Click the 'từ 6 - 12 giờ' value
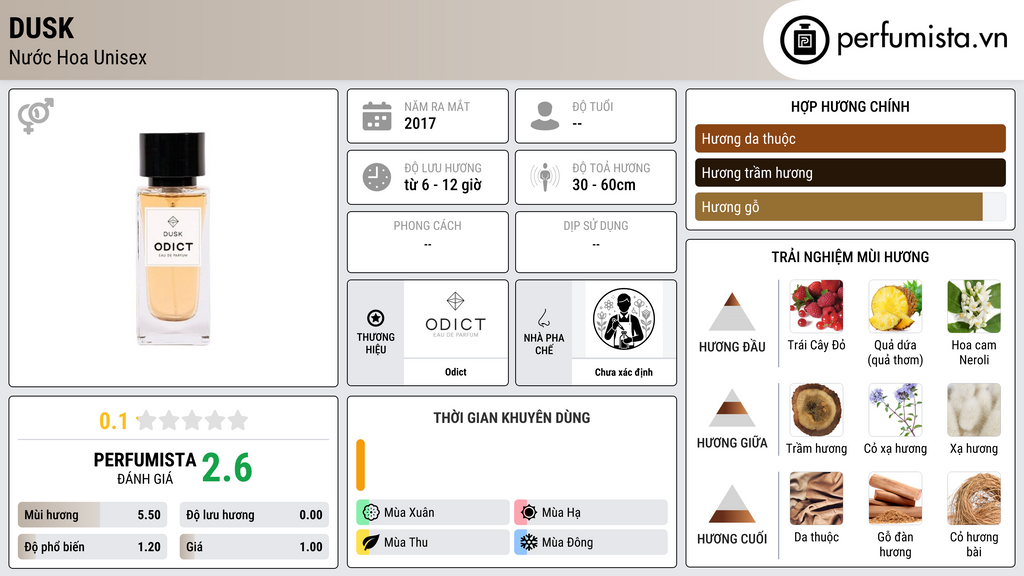 tap(443, 185)
